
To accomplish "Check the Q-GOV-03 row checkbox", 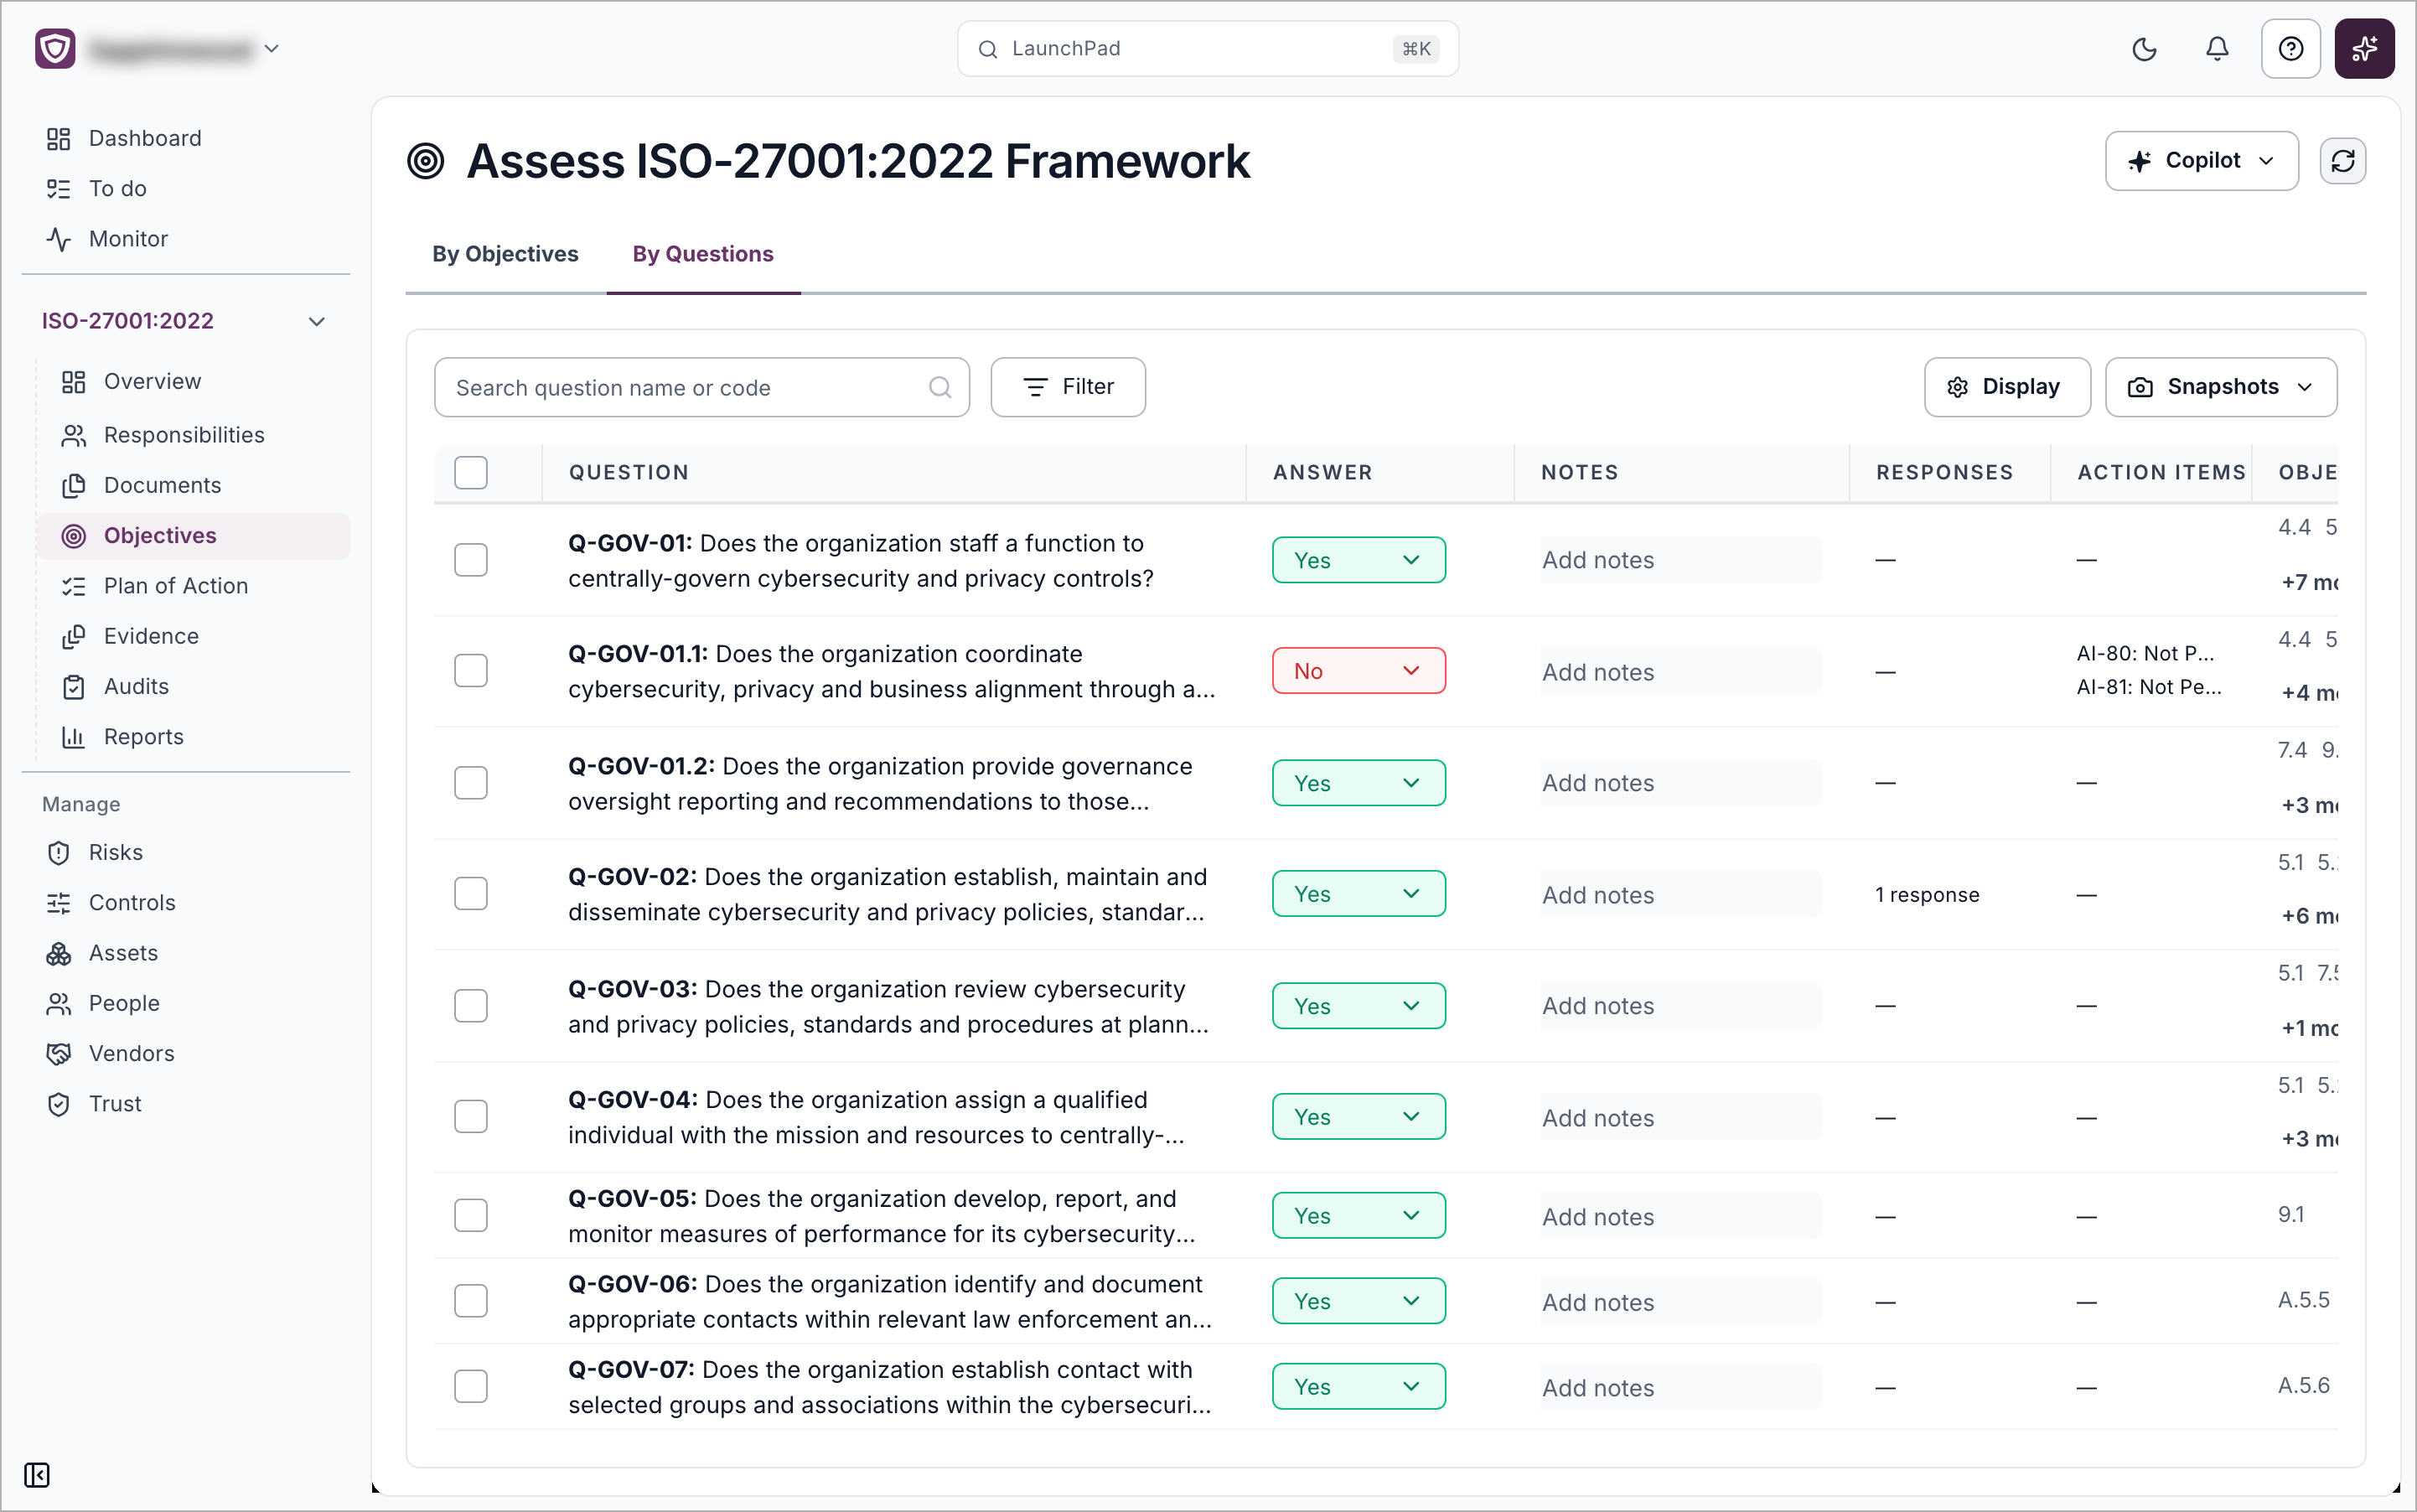I will 470,1005.
